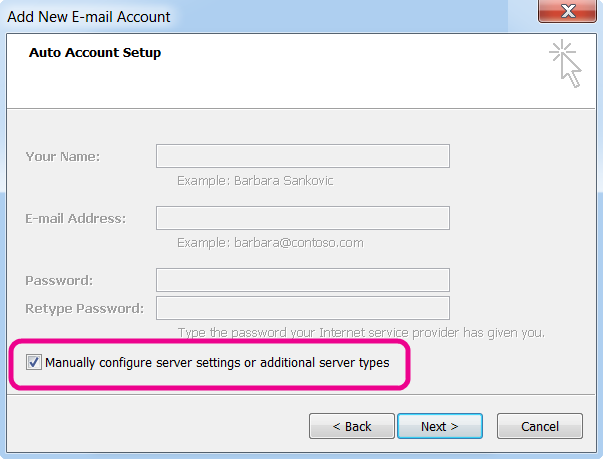Click the Password input field
The image size is (603, 459).
pyautogui.click(x=303, y=280)
